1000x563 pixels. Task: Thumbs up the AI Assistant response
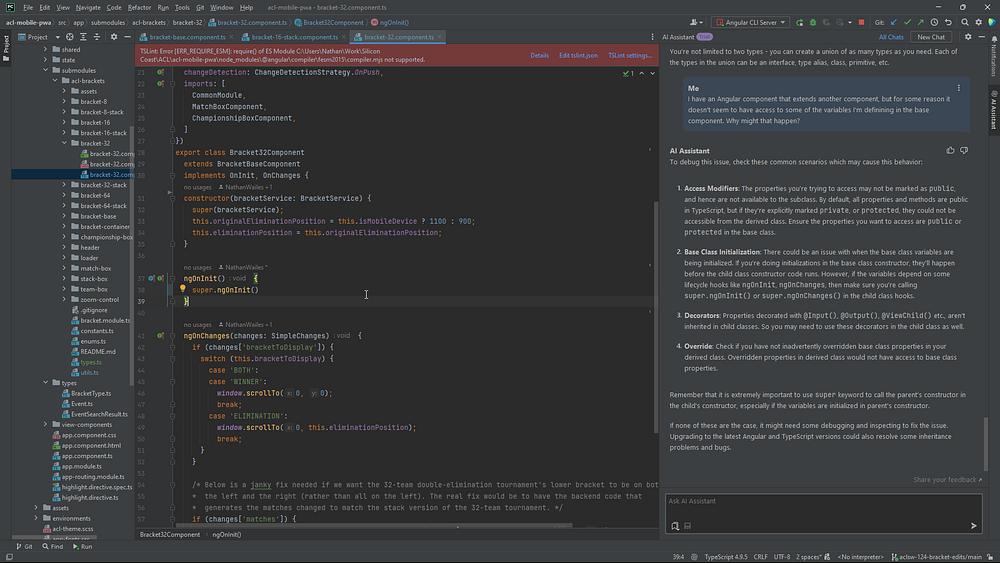[950, 151]
